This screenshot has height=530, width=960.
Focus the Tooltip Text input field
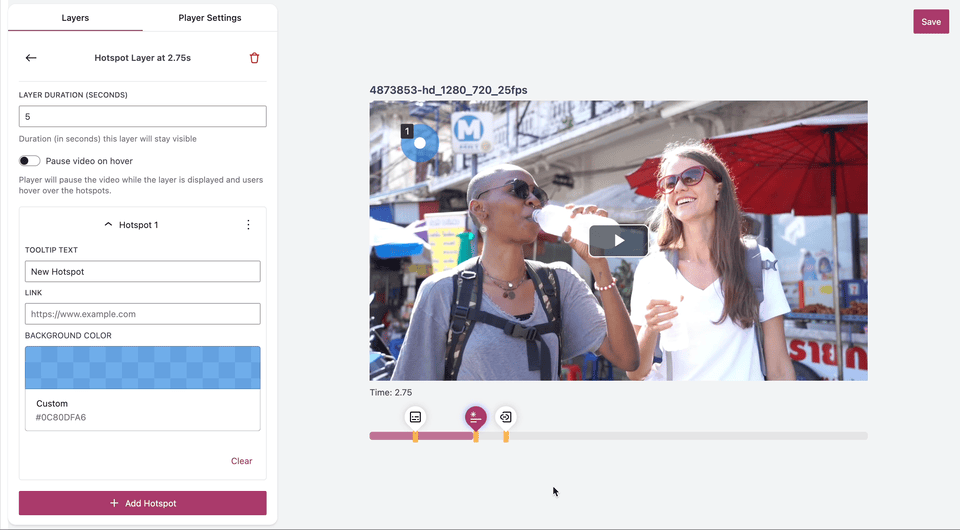click(x=143, y=272)
